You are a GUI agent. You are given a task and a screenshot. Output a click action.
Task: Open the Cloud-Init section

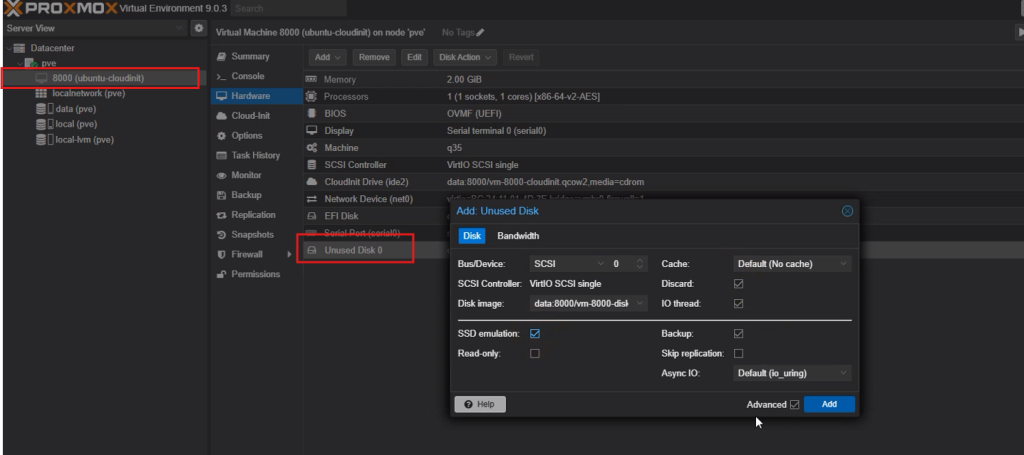click(x=250, y=115)
